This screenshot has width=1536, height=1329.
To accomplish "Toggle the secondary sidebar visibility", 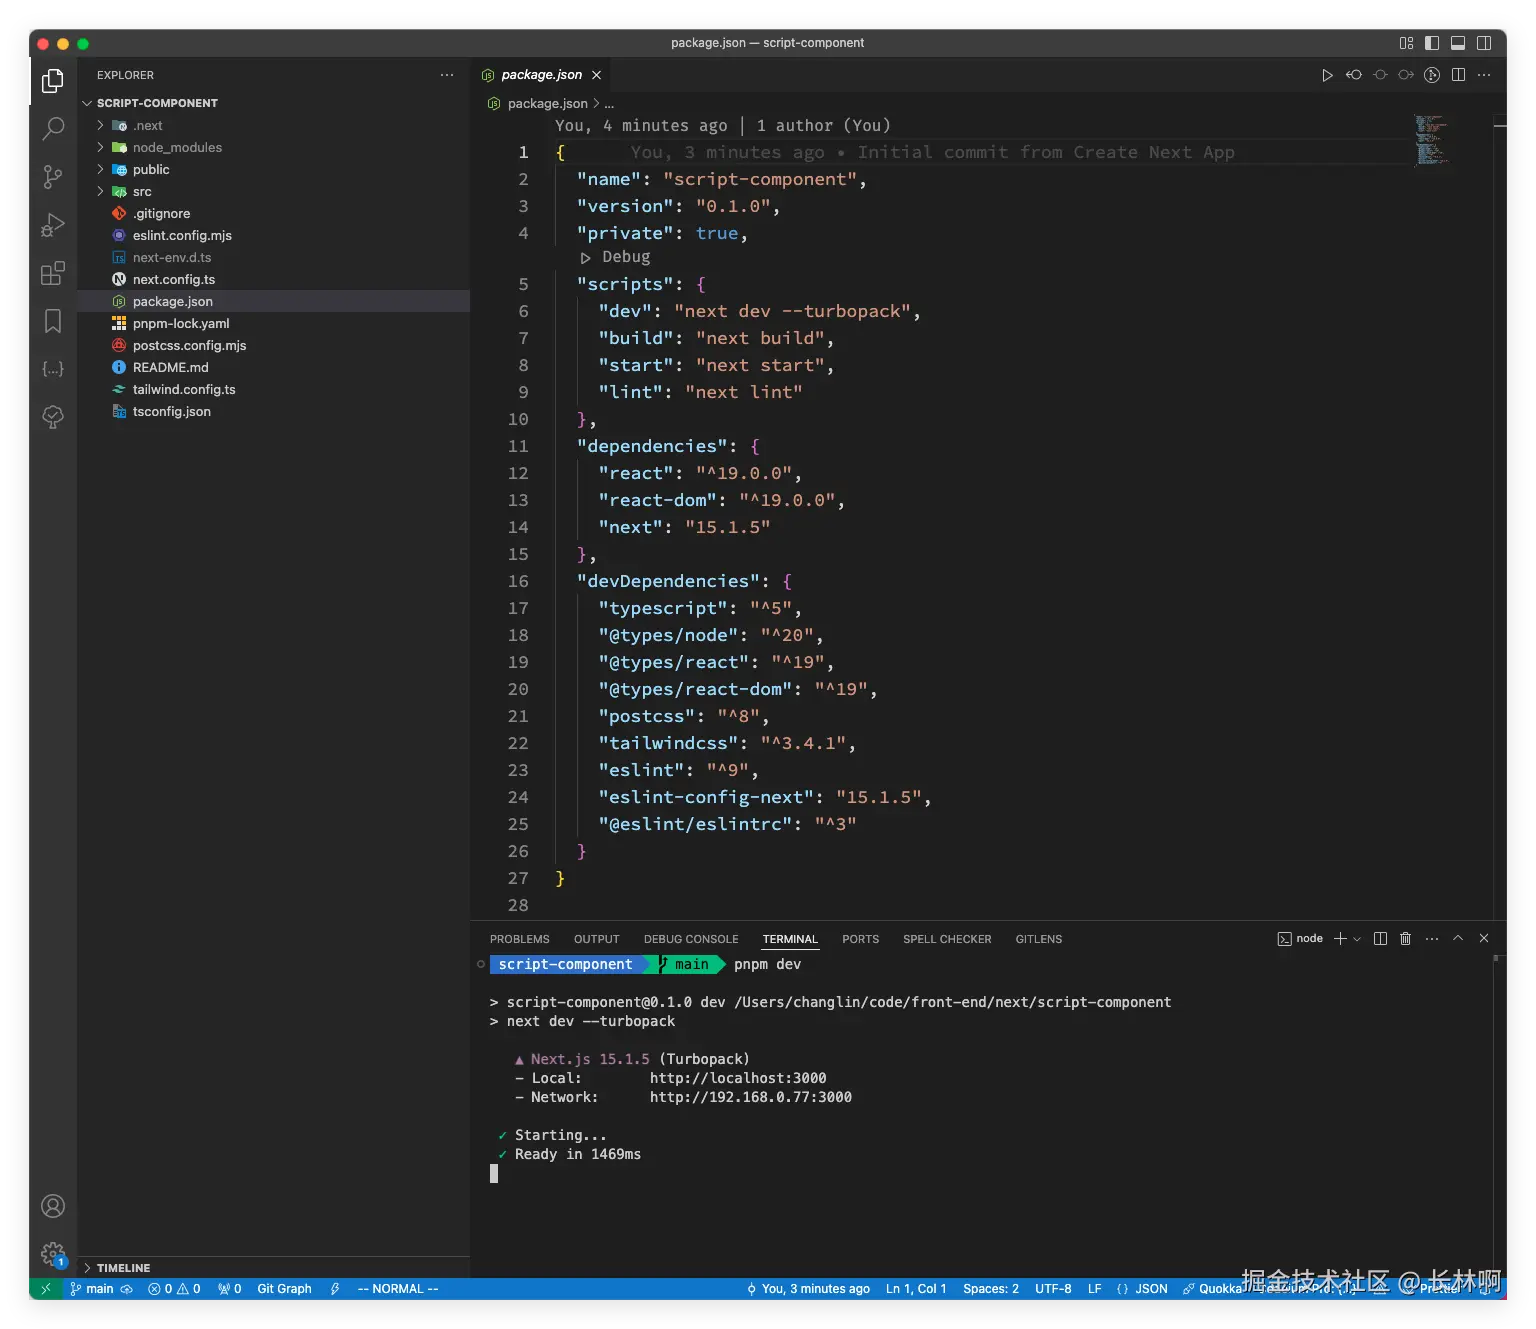I will coord(1484,43).
